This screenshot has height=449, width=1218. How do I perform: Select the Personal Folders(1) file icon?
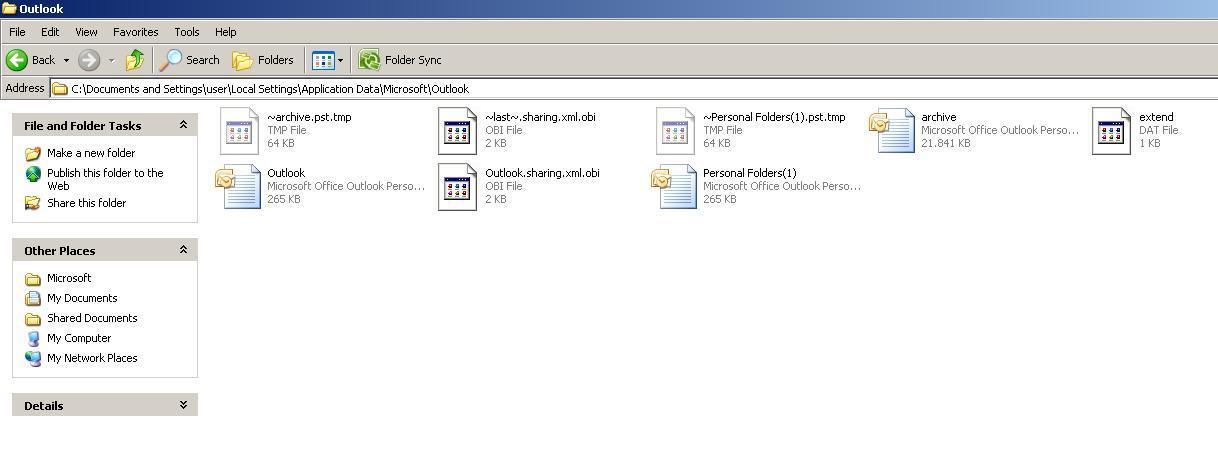(674, 187)
